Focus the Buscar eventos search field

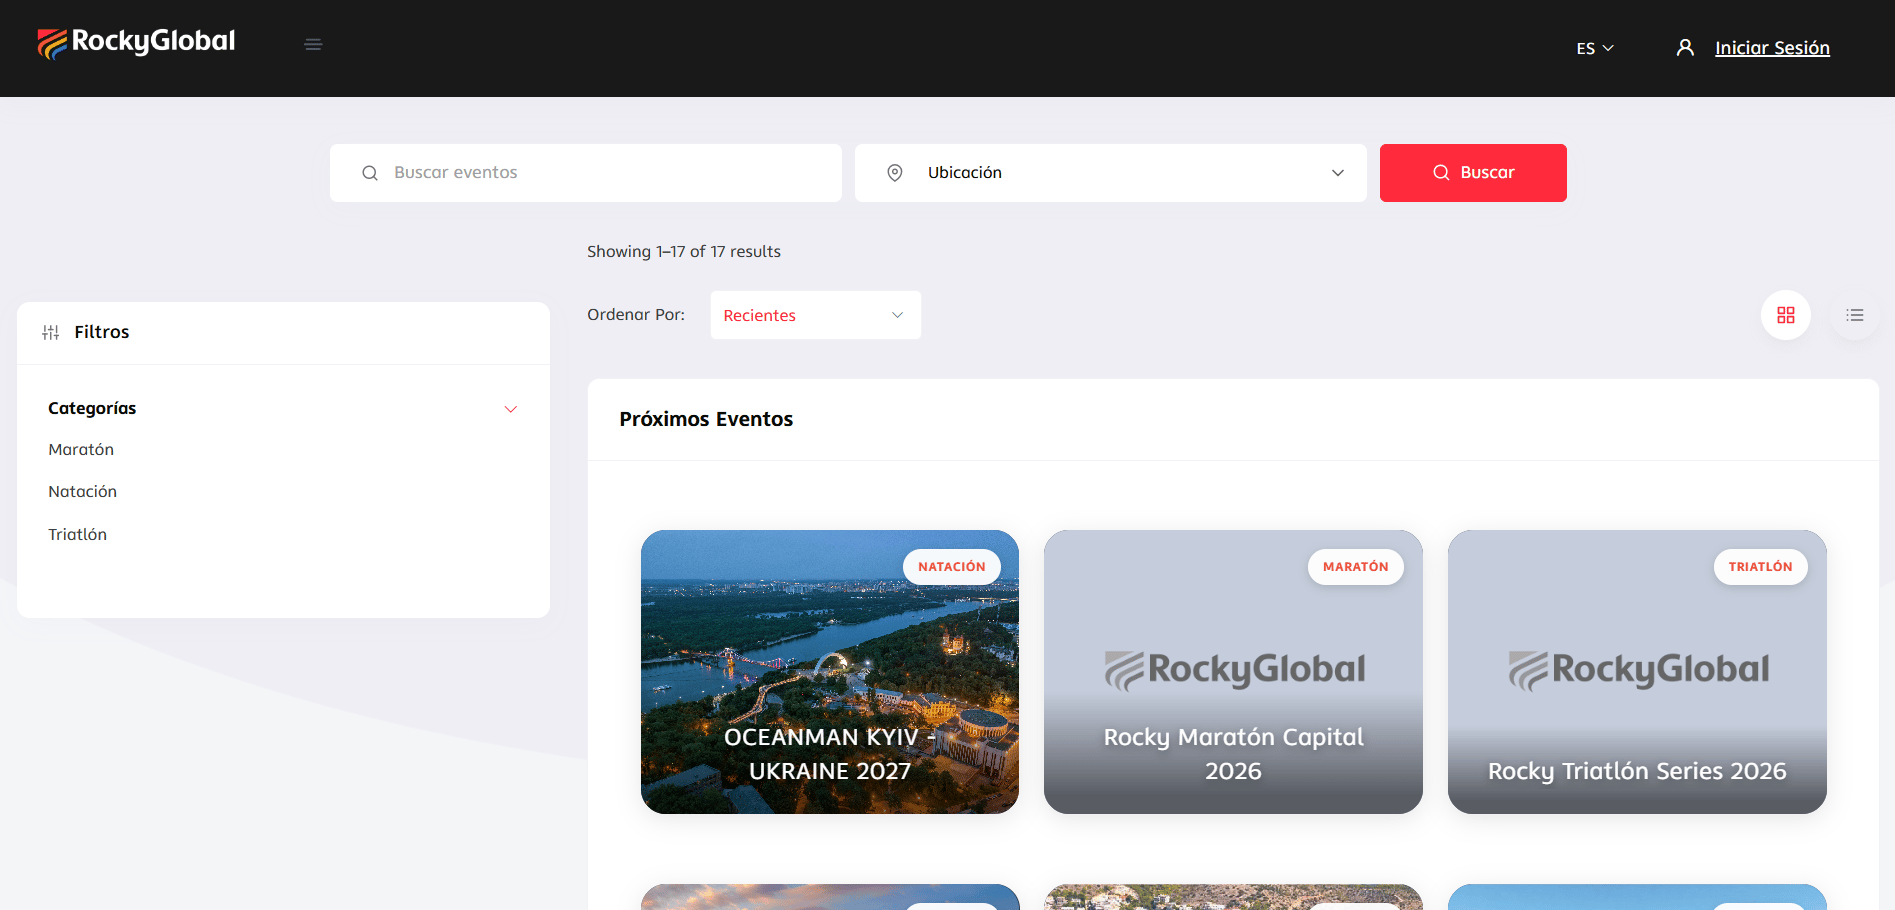586,173
